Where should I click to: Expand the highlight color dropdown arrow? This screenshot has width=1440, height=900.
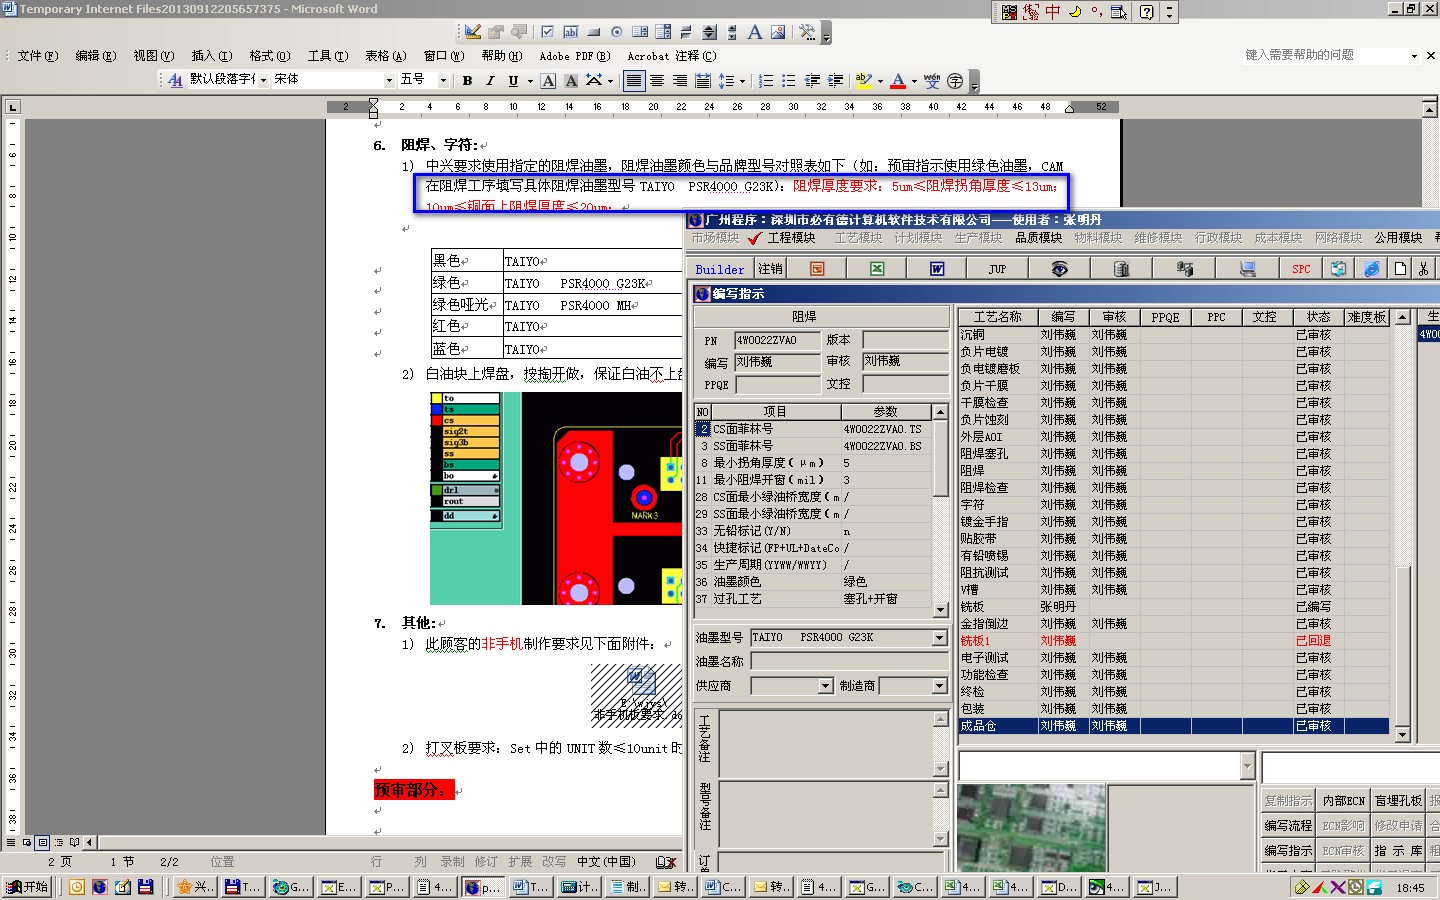point(880,81)
